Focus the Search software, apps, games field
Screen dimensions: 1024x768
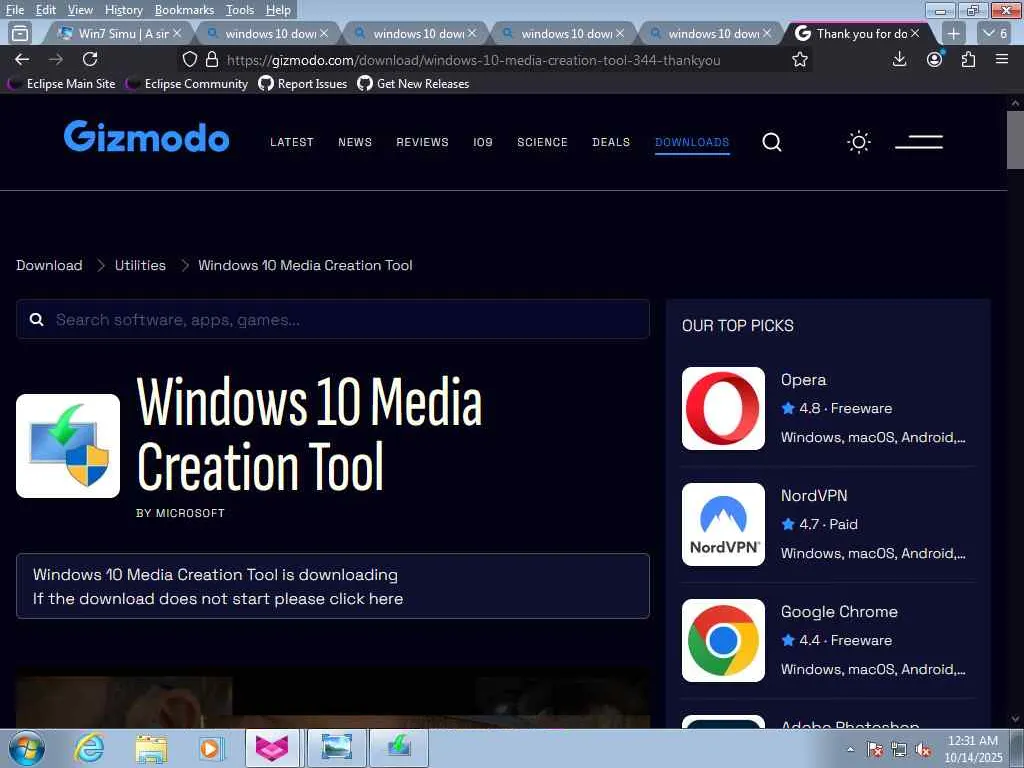click(x=333, y=319)
